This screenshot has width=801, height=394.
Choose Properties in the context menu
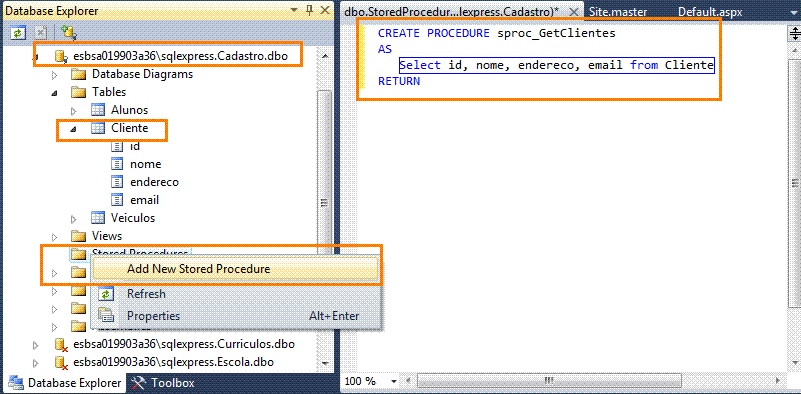coord(235,316)
